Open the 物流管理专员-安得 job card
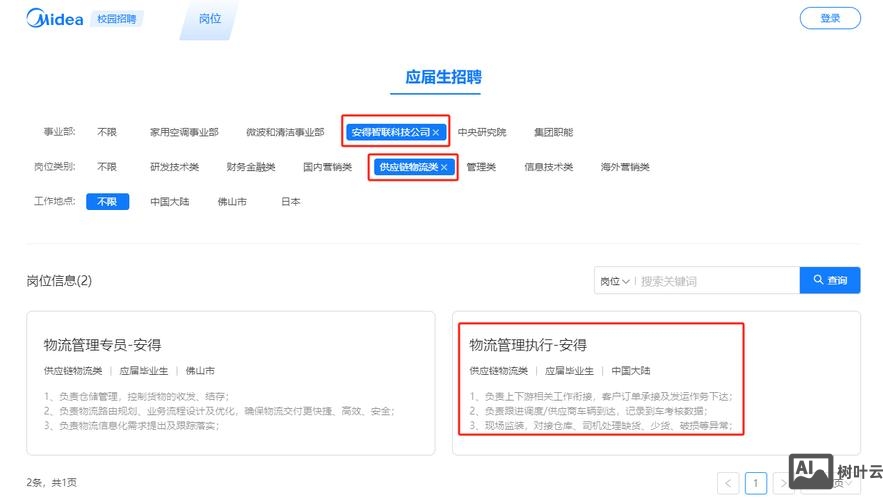Image resolution: width=891 pixels, height=500 pixels. [231, 383]
